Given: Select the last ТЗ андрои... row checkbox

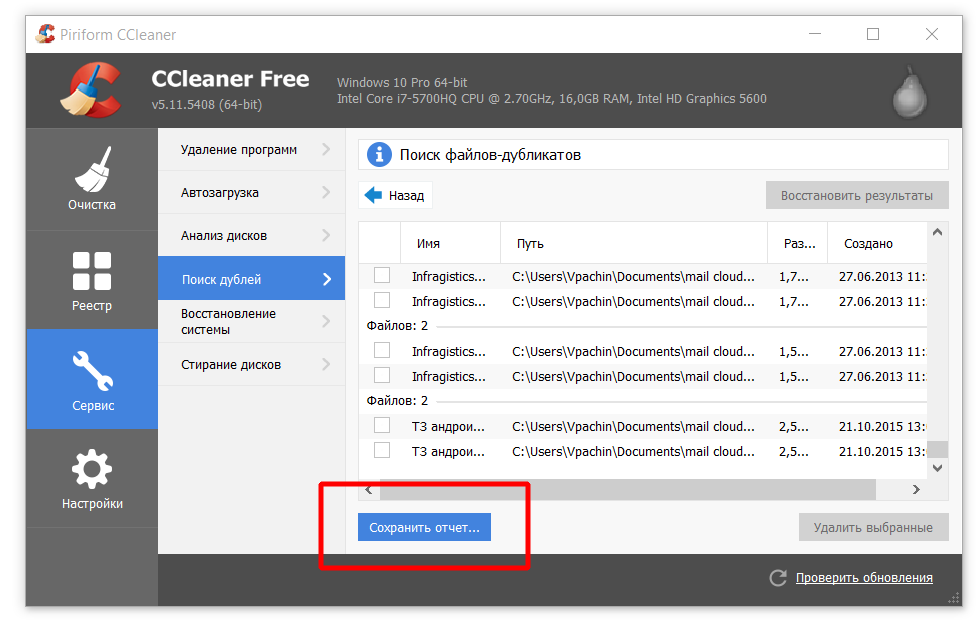Looking at the screenshot, I should coord(382,450).
